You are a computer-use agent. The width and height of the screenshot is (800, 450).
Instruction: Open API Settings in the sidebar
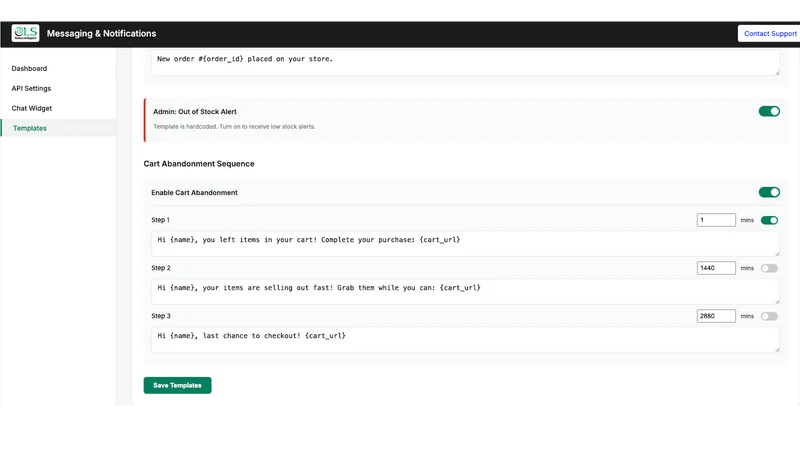pyautogui.click(x=31, y=88)
